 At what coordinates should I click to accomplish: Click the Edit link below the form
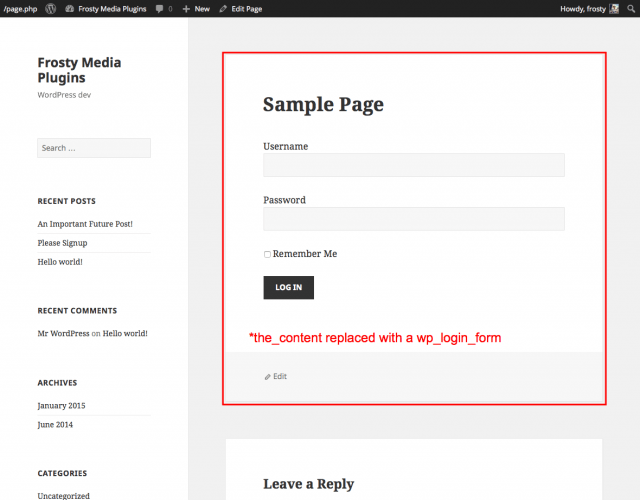coord(280,377)
